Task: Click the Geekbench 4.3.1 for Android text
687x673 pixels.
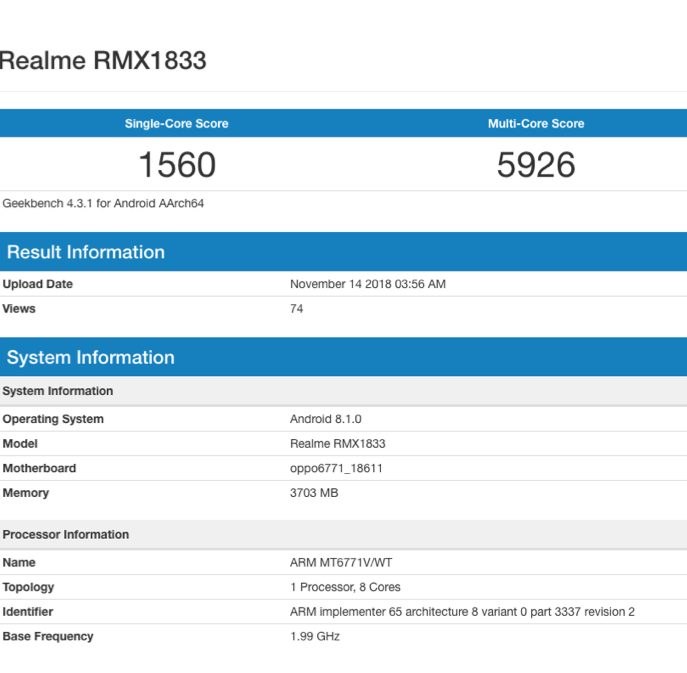Action: click(103, 203)
